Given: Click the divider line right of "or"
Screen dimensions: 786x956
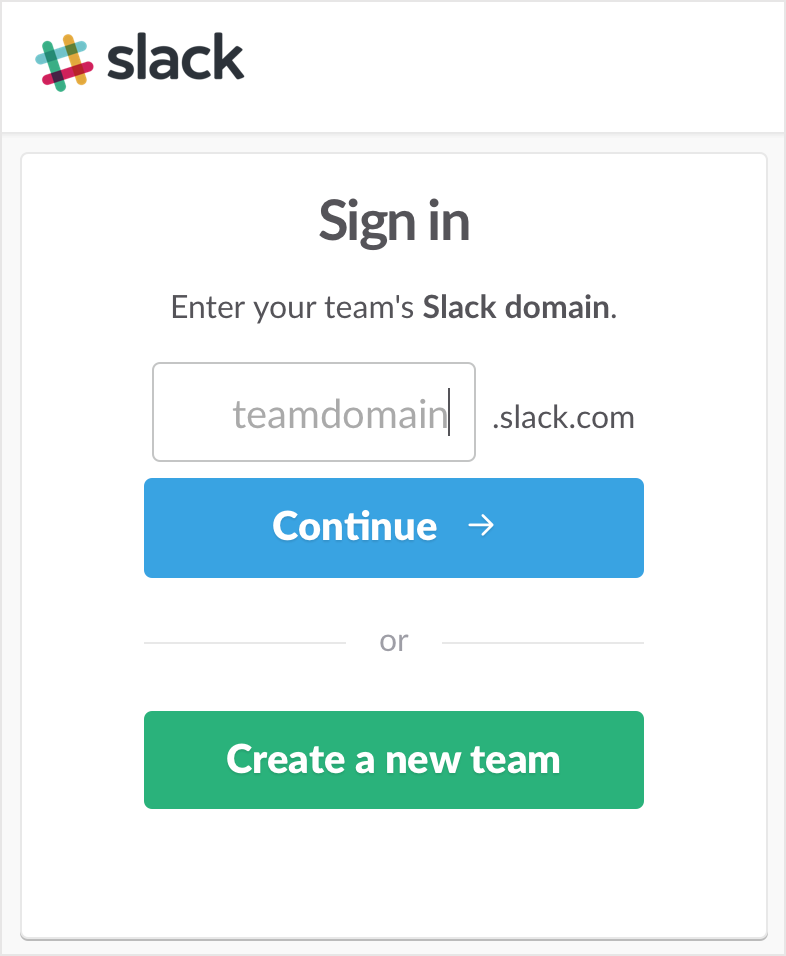Looking at the screenshot, I should (542, 642).
